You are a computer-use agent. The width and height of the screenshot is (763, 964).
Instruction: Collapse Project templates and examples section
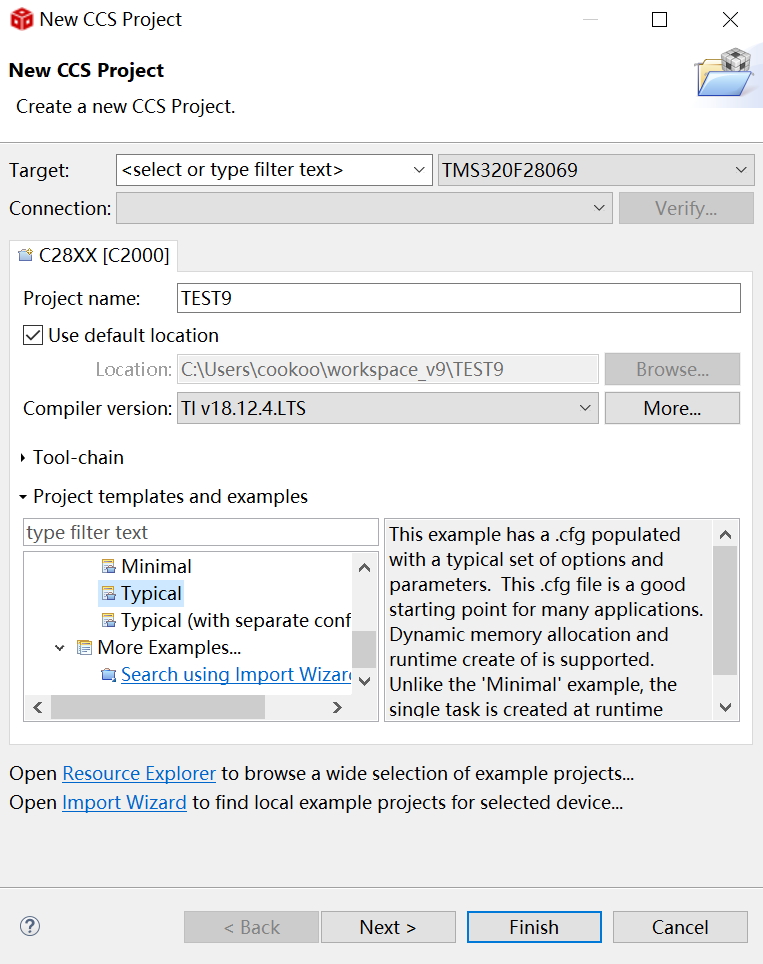click(x=24, y=497)
